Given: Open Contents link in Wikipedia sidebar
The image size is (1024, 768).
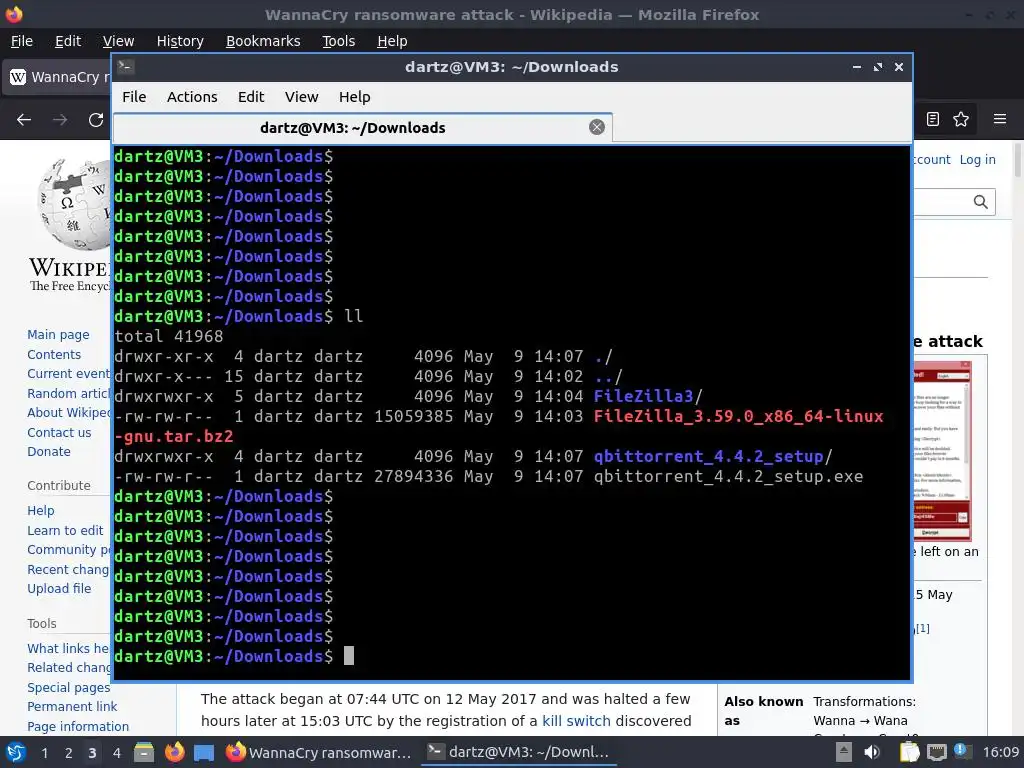Looking at the screenshot, I should click(54, 355).
